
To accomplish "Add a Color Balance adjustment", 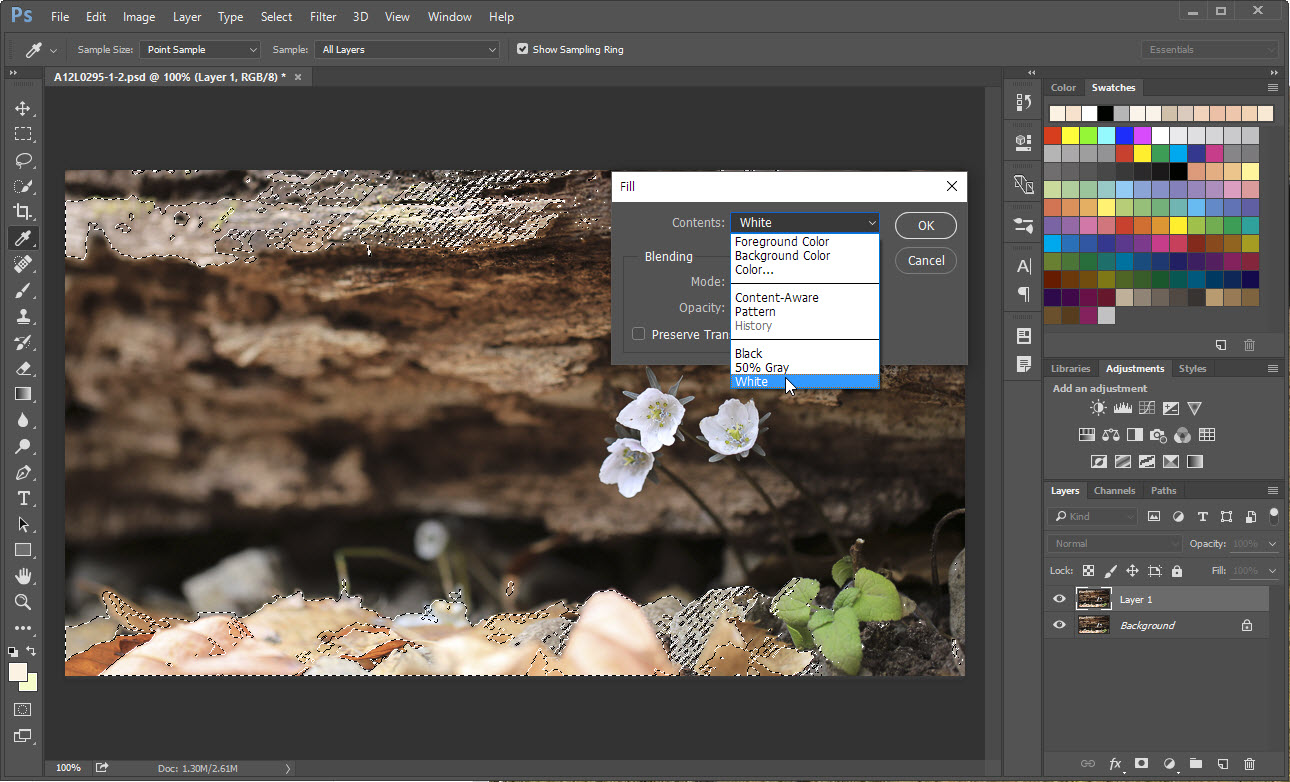I will [x=1110, y=435].
